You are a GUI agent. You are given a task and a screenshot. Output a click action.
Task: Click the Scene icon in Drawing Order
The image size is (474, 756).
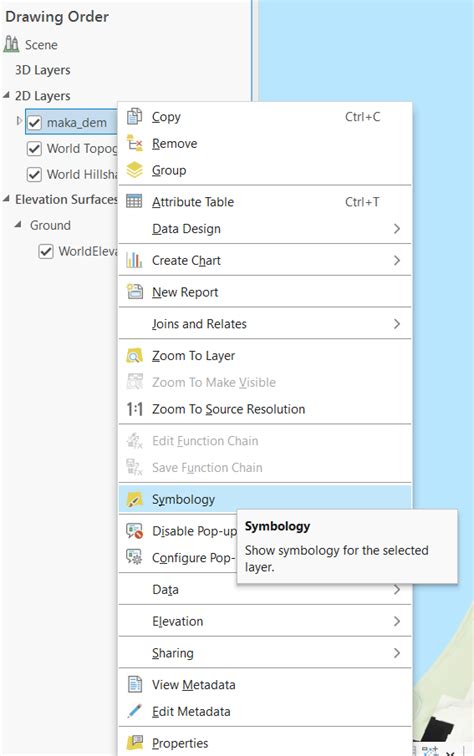11,44
